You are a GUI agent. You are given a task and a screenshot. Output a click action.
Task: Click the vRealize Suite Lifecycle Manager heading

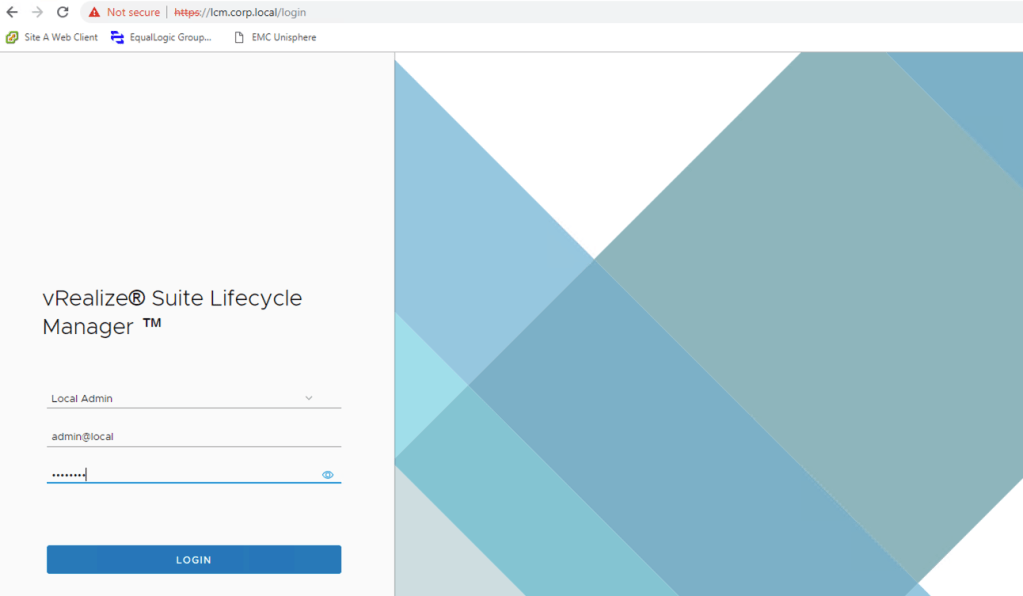click(172, 312)
